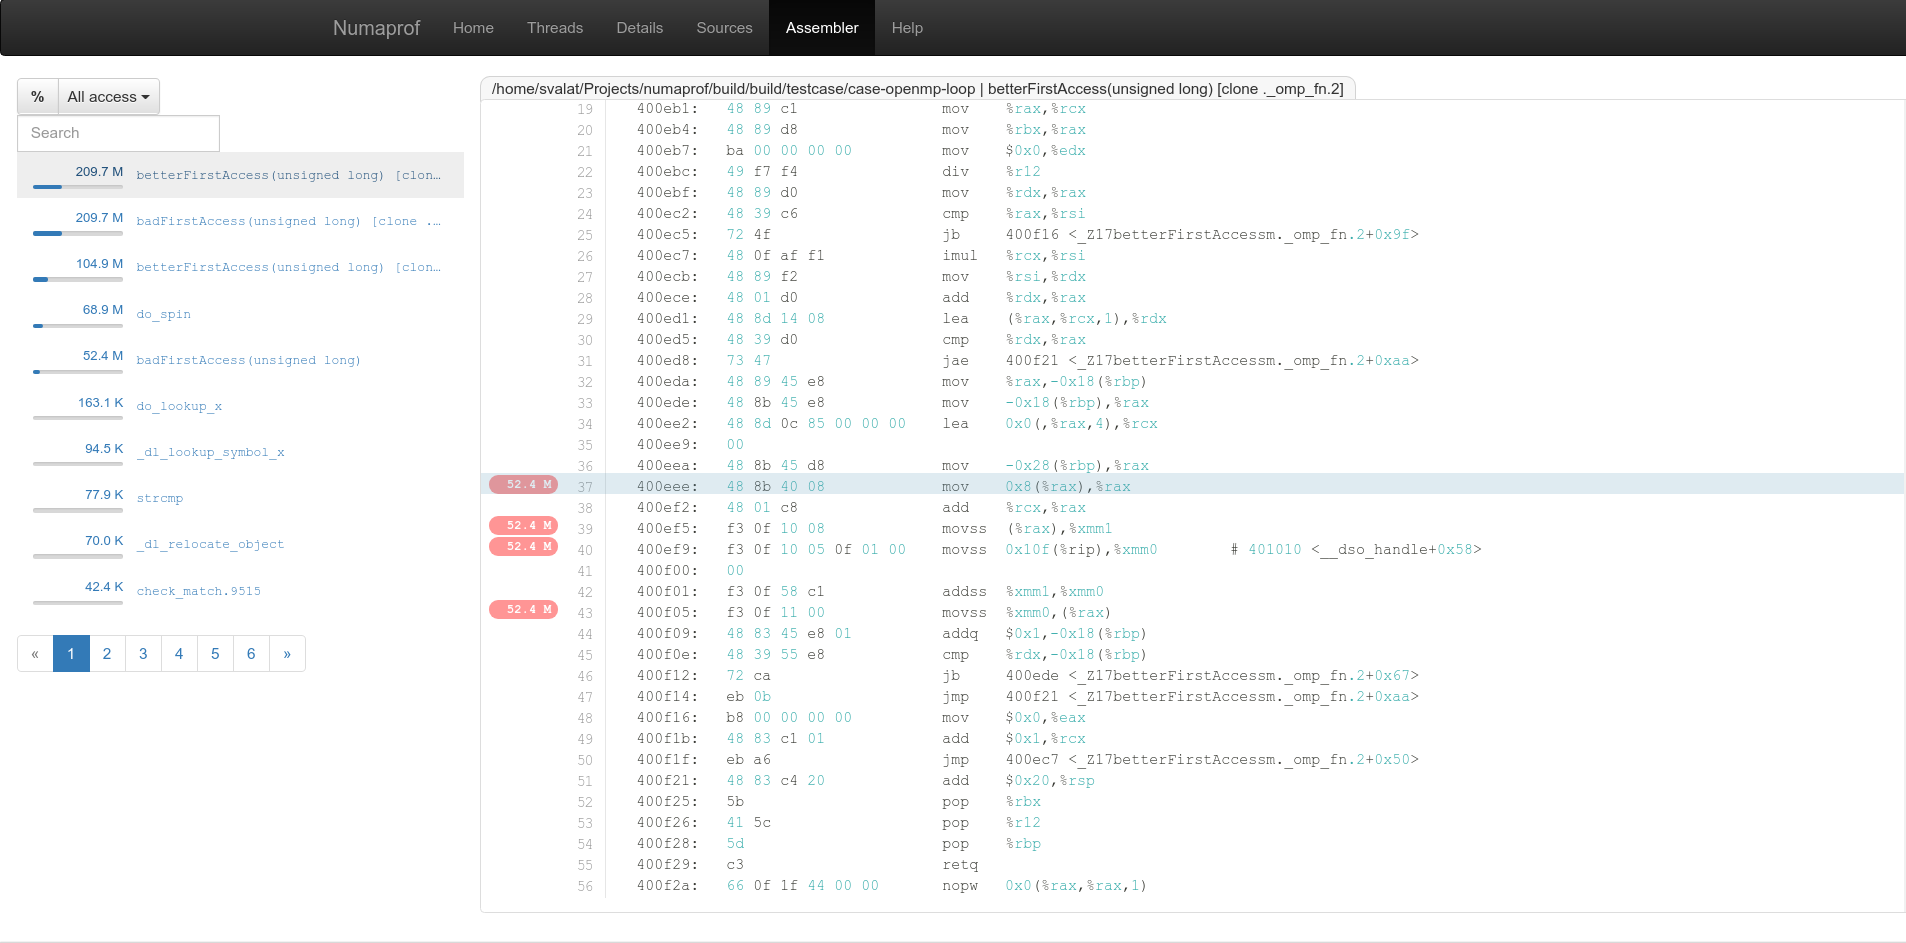Open the Help menu item
Image resolution: width=1906 pixels, height=943 pixels.
tap(907, 28)
